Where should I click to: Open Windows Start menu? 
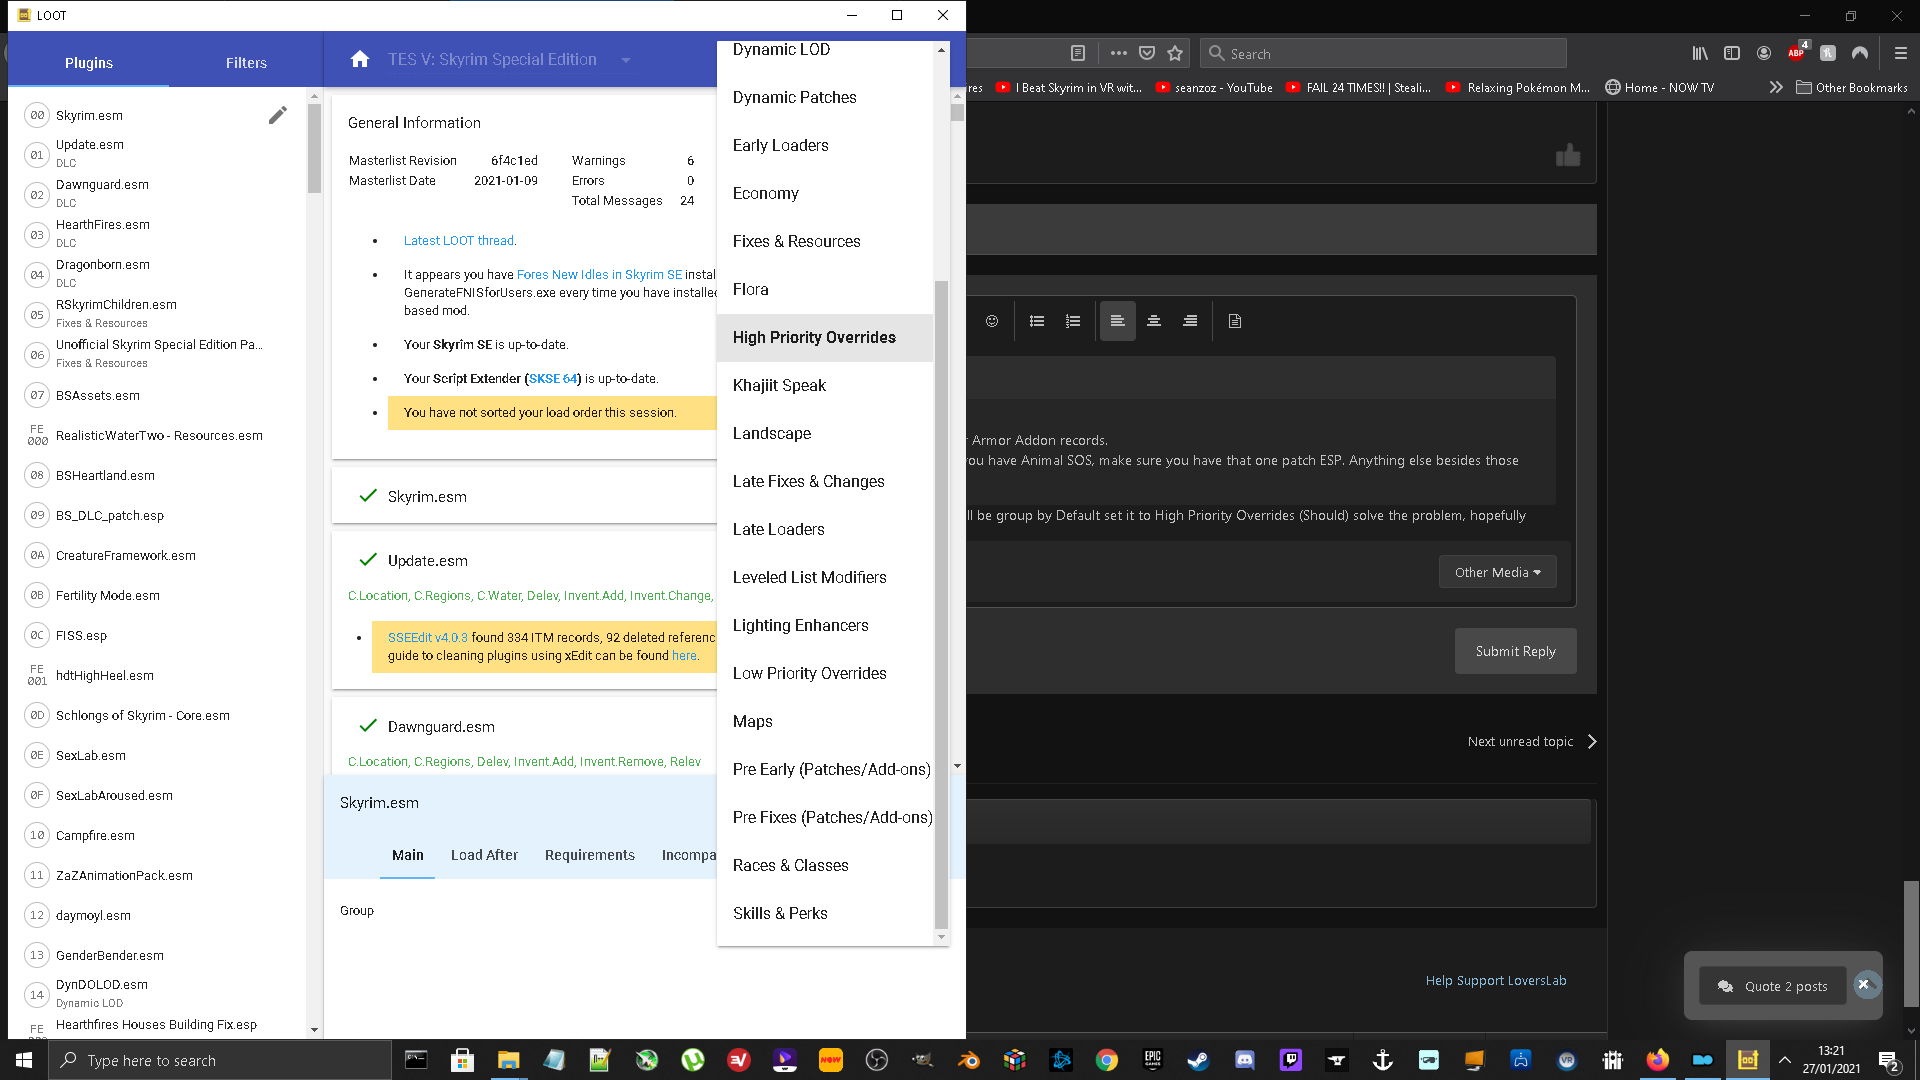(24, 1060)
